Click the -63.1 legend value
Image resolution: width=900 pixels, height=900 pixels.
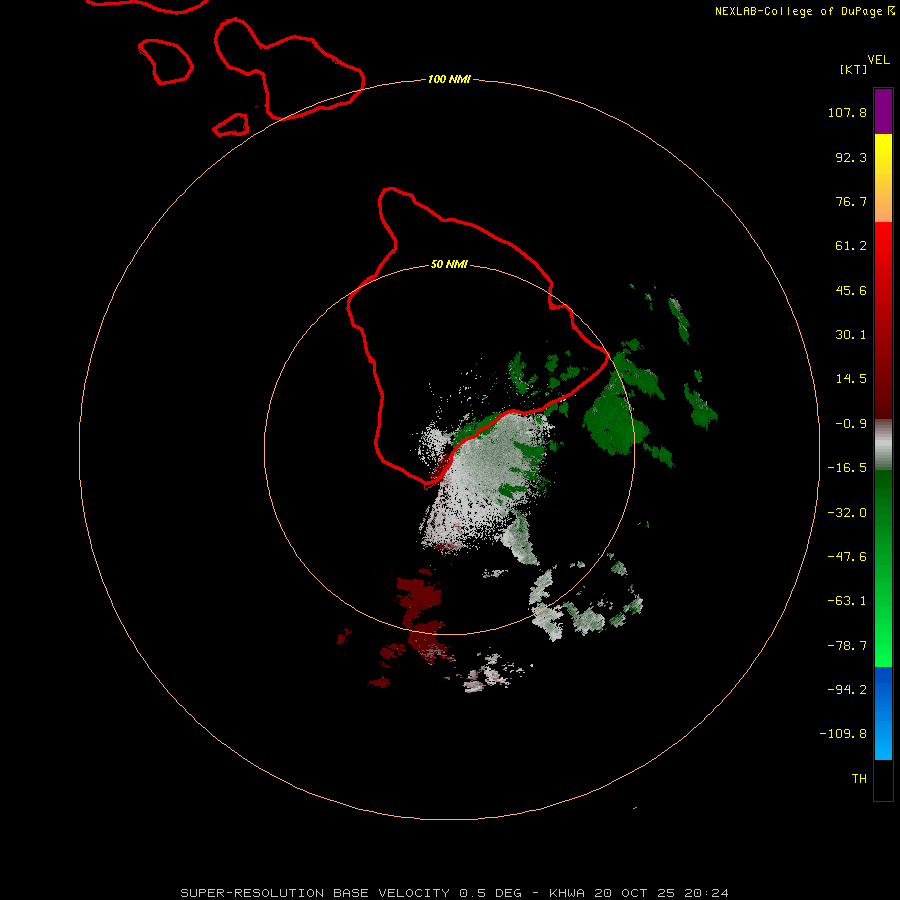(847, 601)
